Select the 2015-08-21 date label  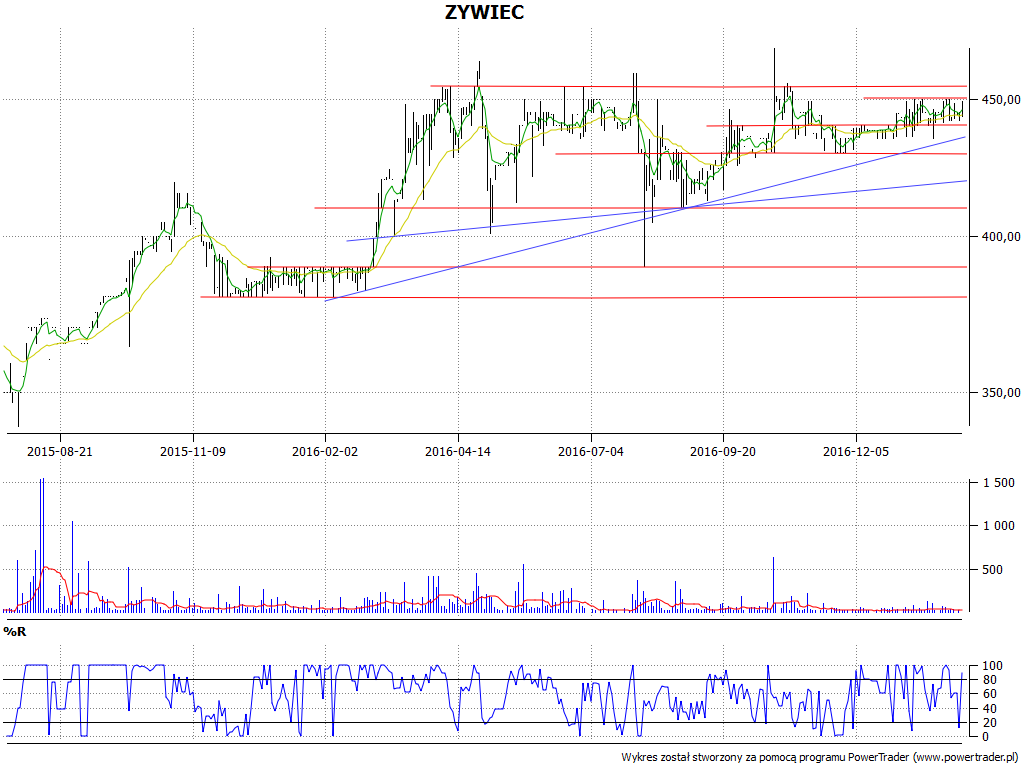pos(59,451)
